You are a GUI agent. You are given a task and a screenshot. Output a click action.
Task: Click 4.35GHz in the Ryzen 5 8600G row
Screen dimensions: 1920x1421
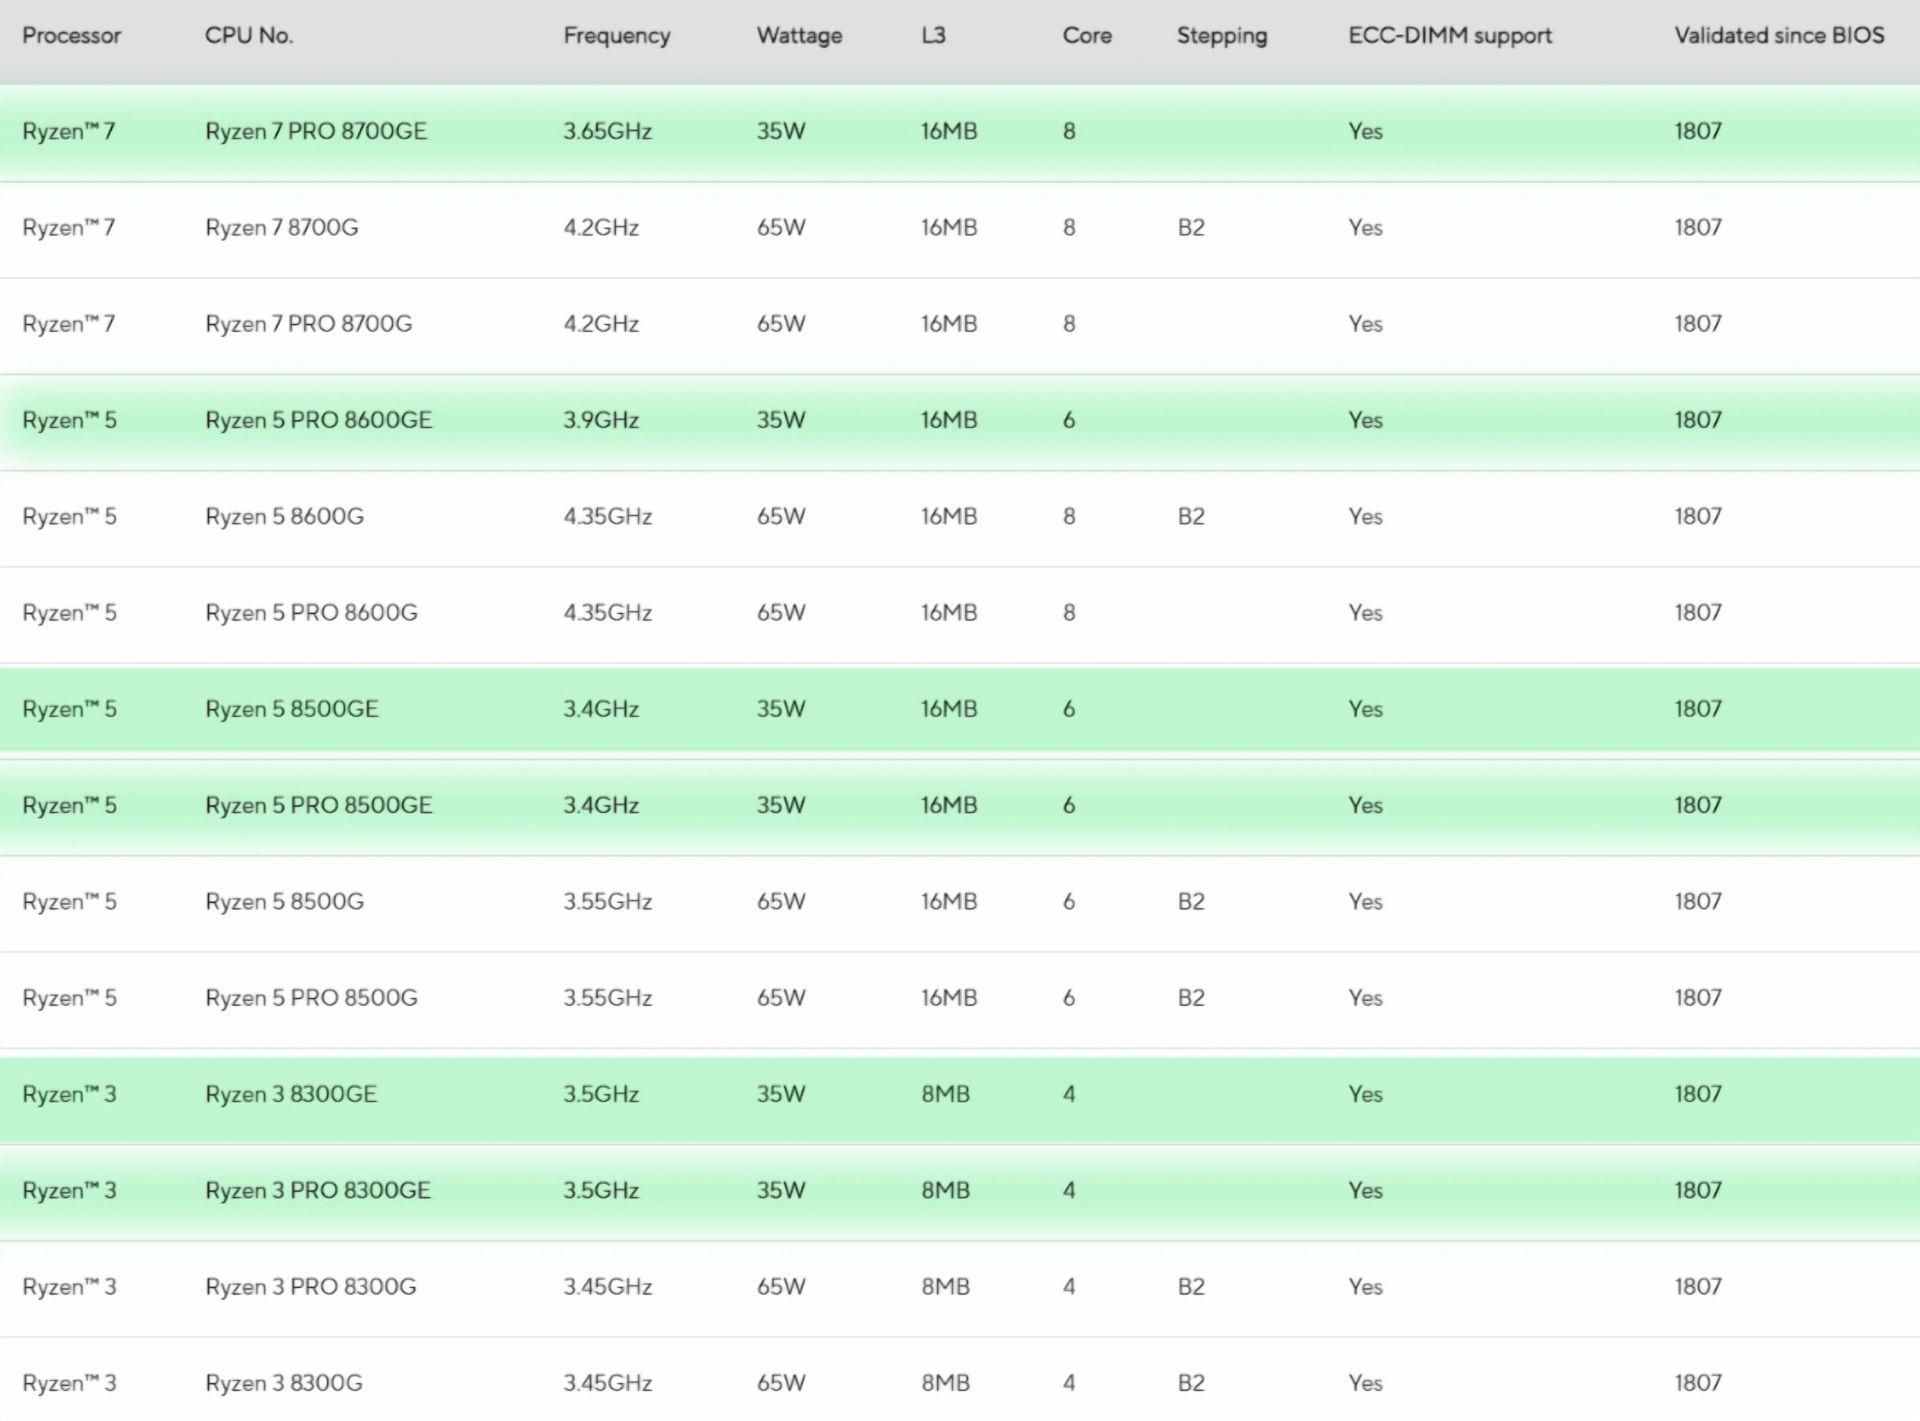pos(607,517)
